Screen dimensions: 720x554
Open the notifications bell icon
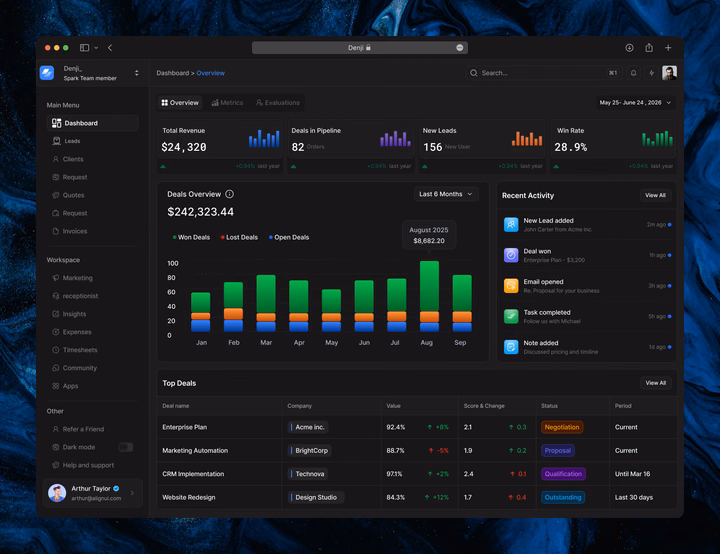633,73
